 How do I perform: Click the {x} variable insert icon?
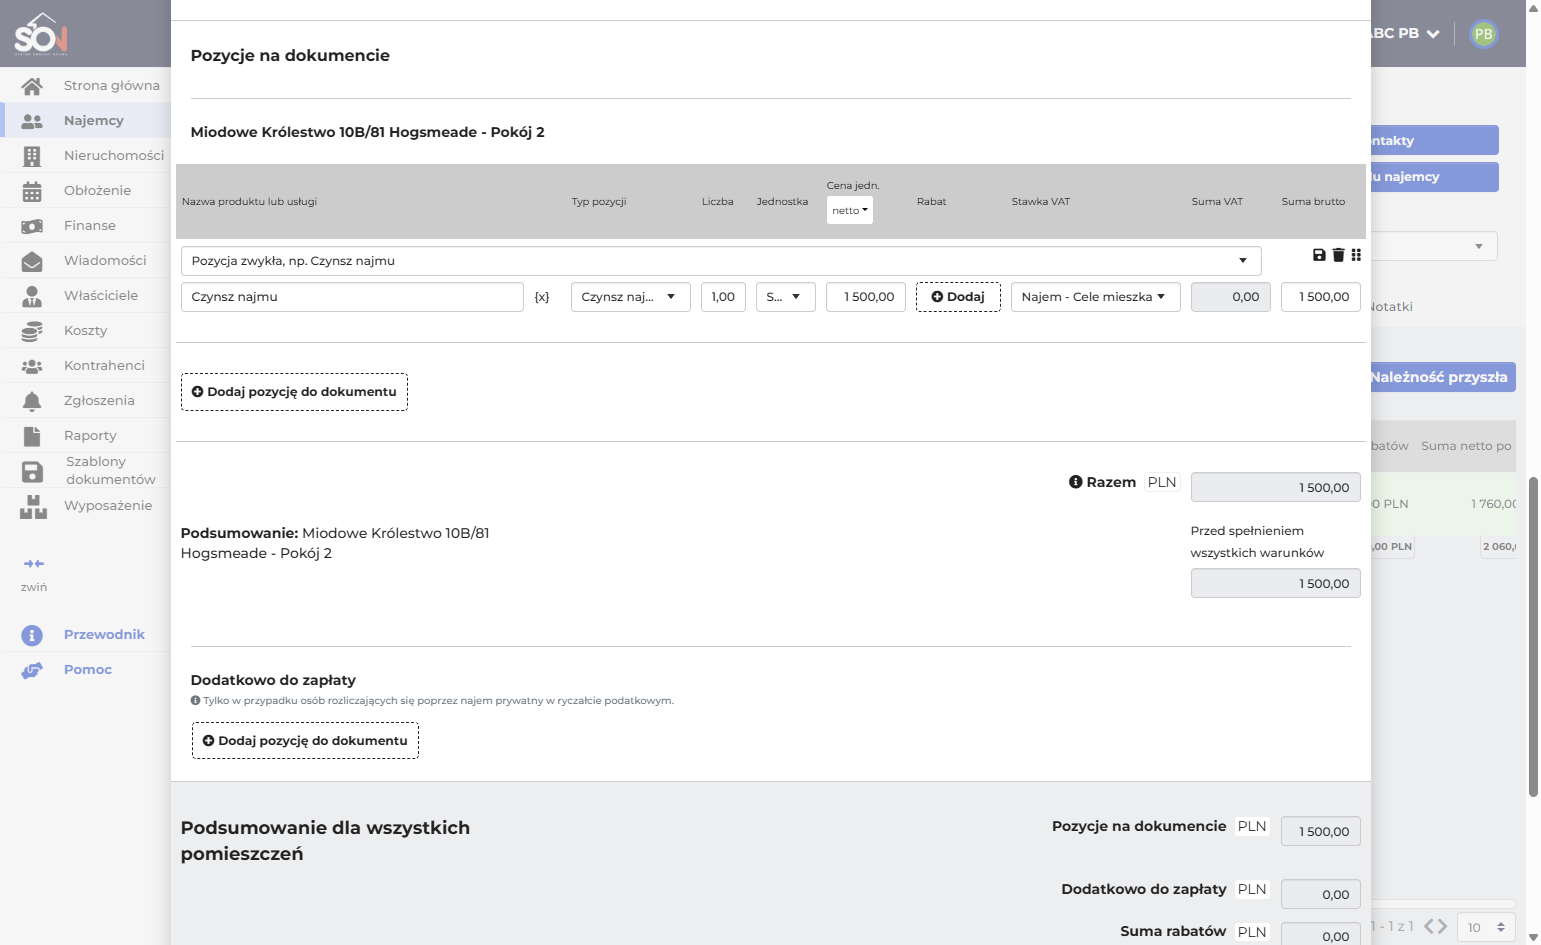(x=542, y=297)
